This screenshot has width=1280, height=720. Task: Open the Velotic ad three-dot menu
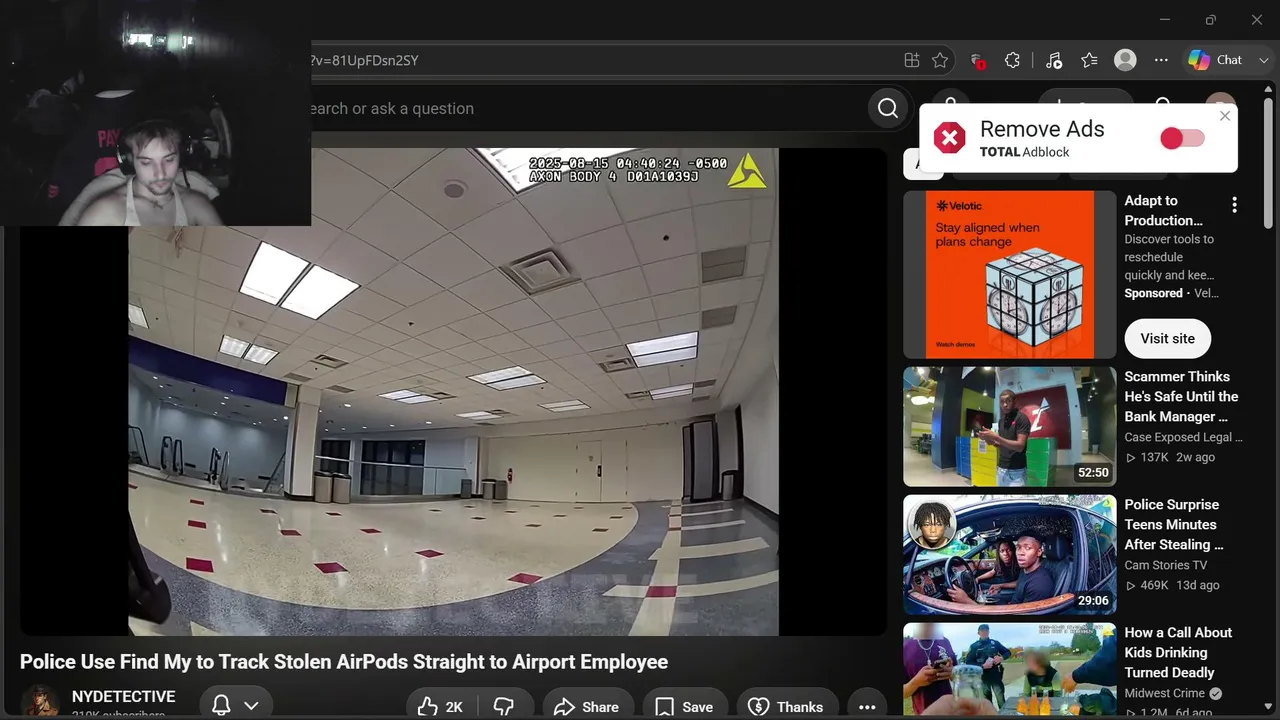click(x=1234, y=205)
